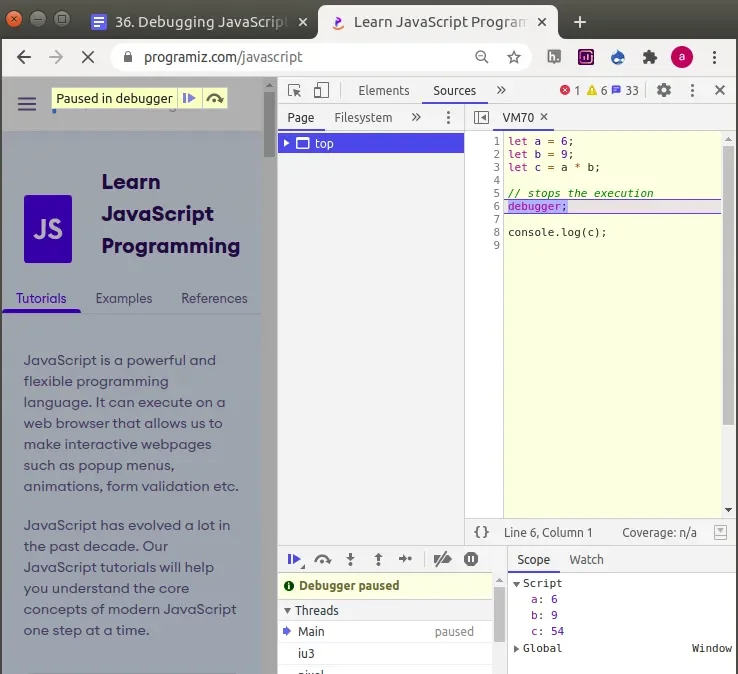
Task: Collapse the Script scope
Action: [x=516, y=584]
